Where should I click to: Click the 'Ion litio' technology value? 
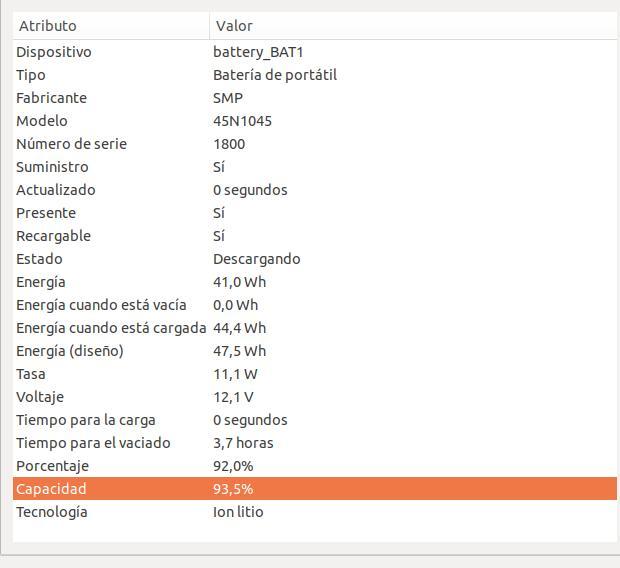point(238,512)
